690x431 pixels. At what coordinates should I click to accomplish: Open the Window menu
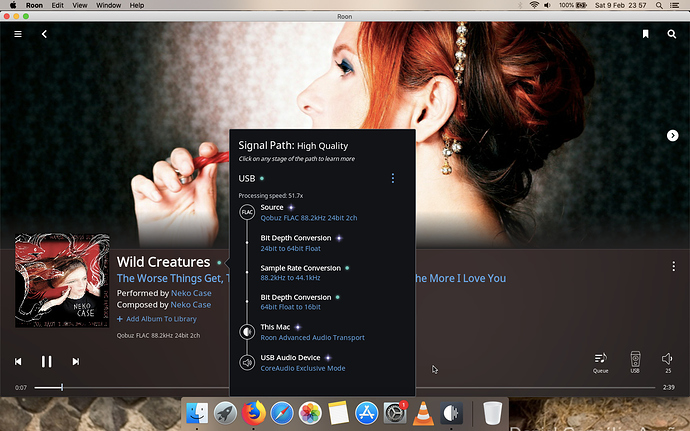[108, 5]
